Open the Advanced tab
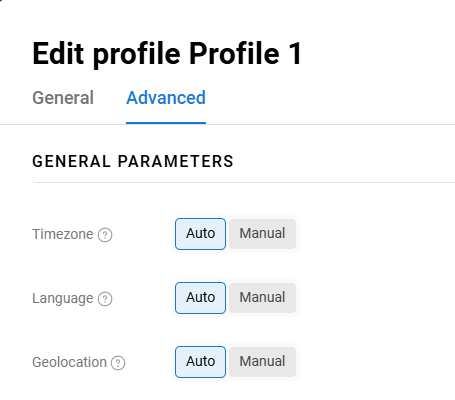This screenshot has height=400, width=455. point(166,98)
